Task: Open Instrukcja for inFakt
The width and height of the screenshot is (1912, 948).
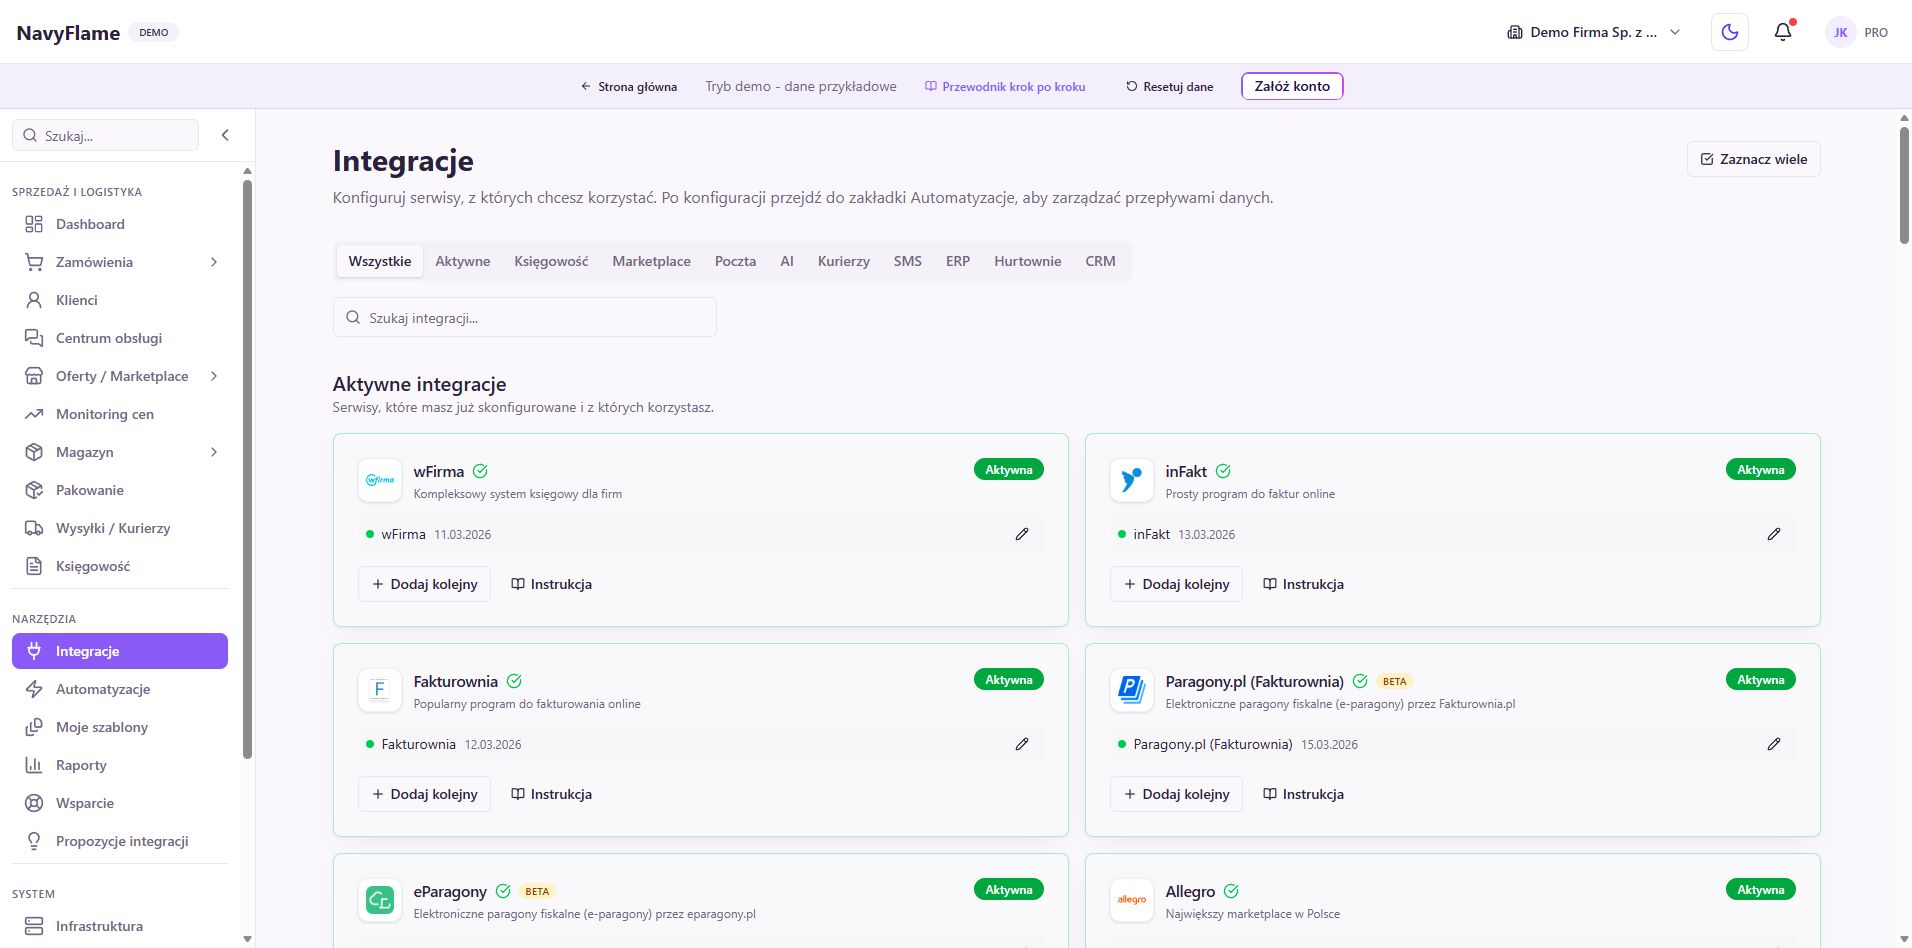Action: (x=1304, y=584)
